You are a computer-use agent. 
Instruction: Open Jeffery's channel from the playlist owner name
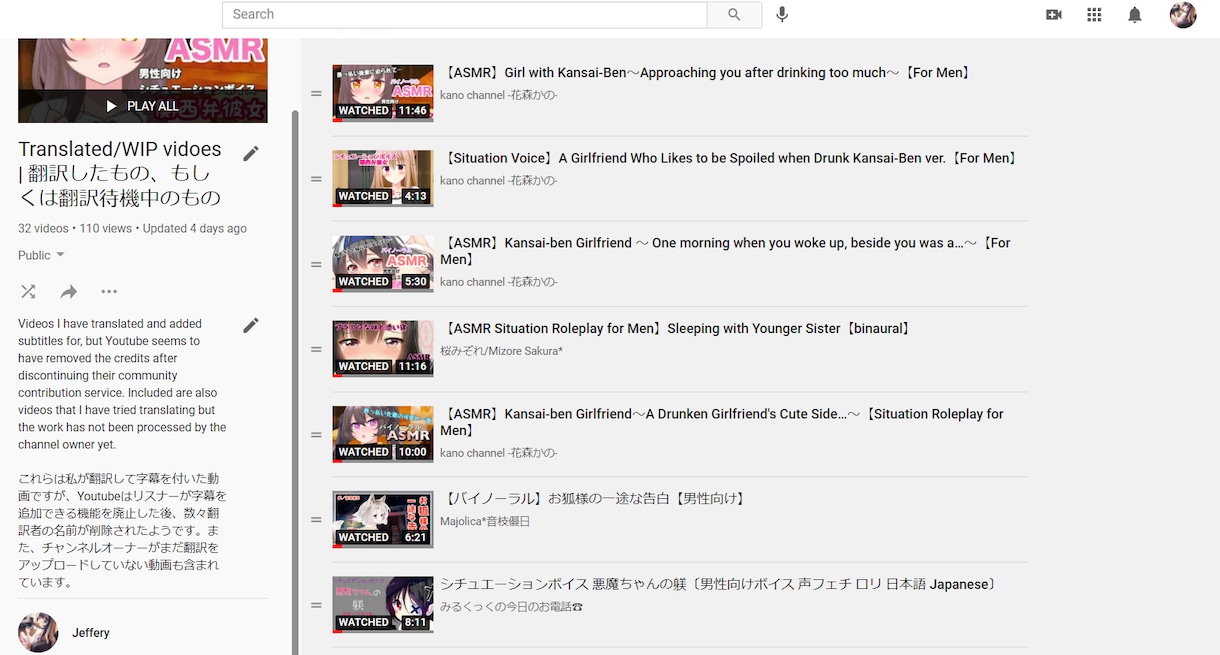[91, 633]
